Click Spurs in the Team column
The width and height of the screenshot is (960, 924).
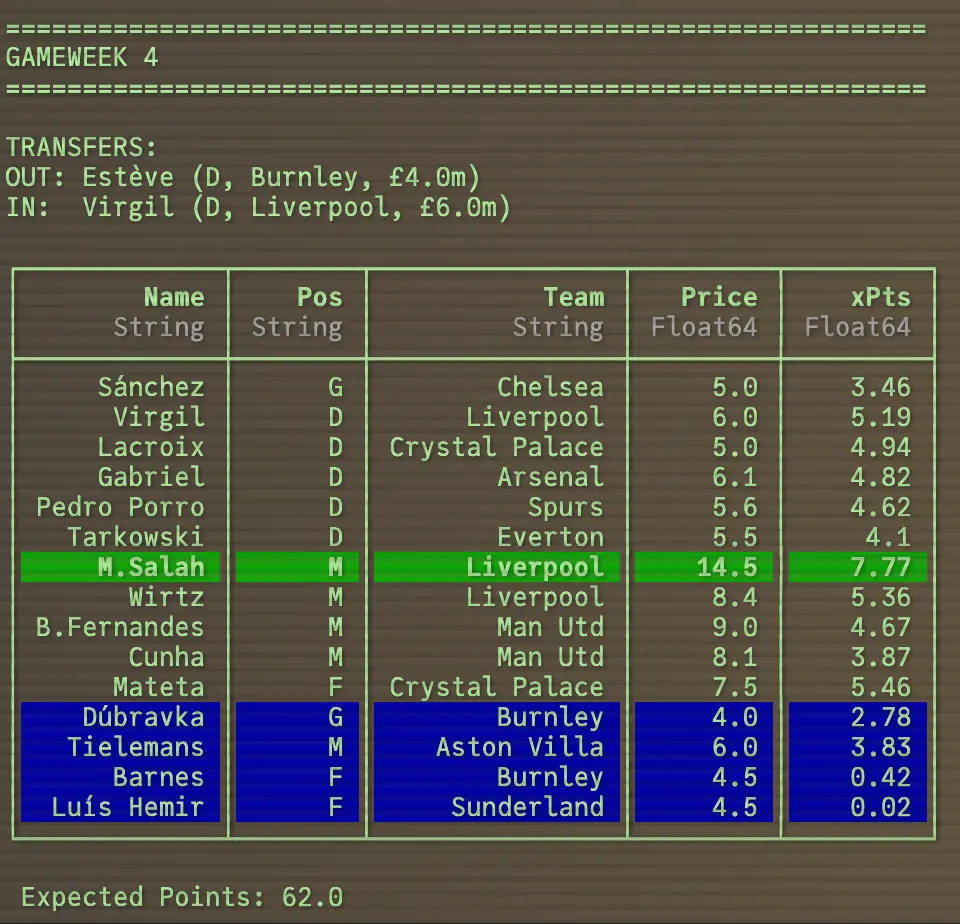[x=566, y=507]
